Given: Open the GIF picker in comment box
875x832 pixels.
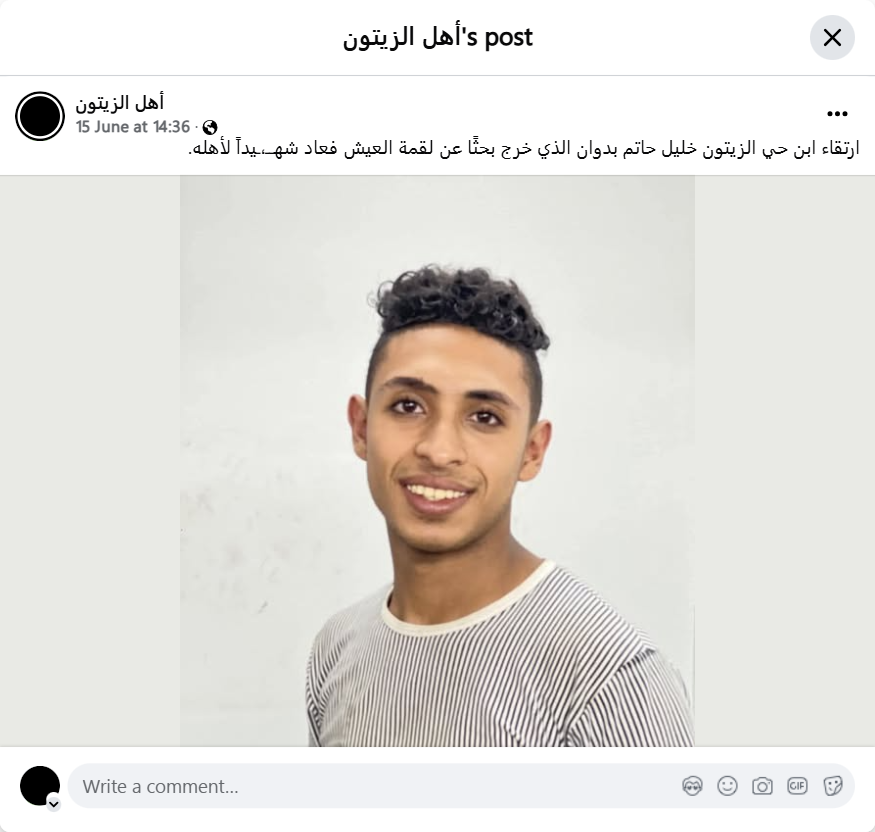Looking at the screenshot, I should click(x=797, y=786).
